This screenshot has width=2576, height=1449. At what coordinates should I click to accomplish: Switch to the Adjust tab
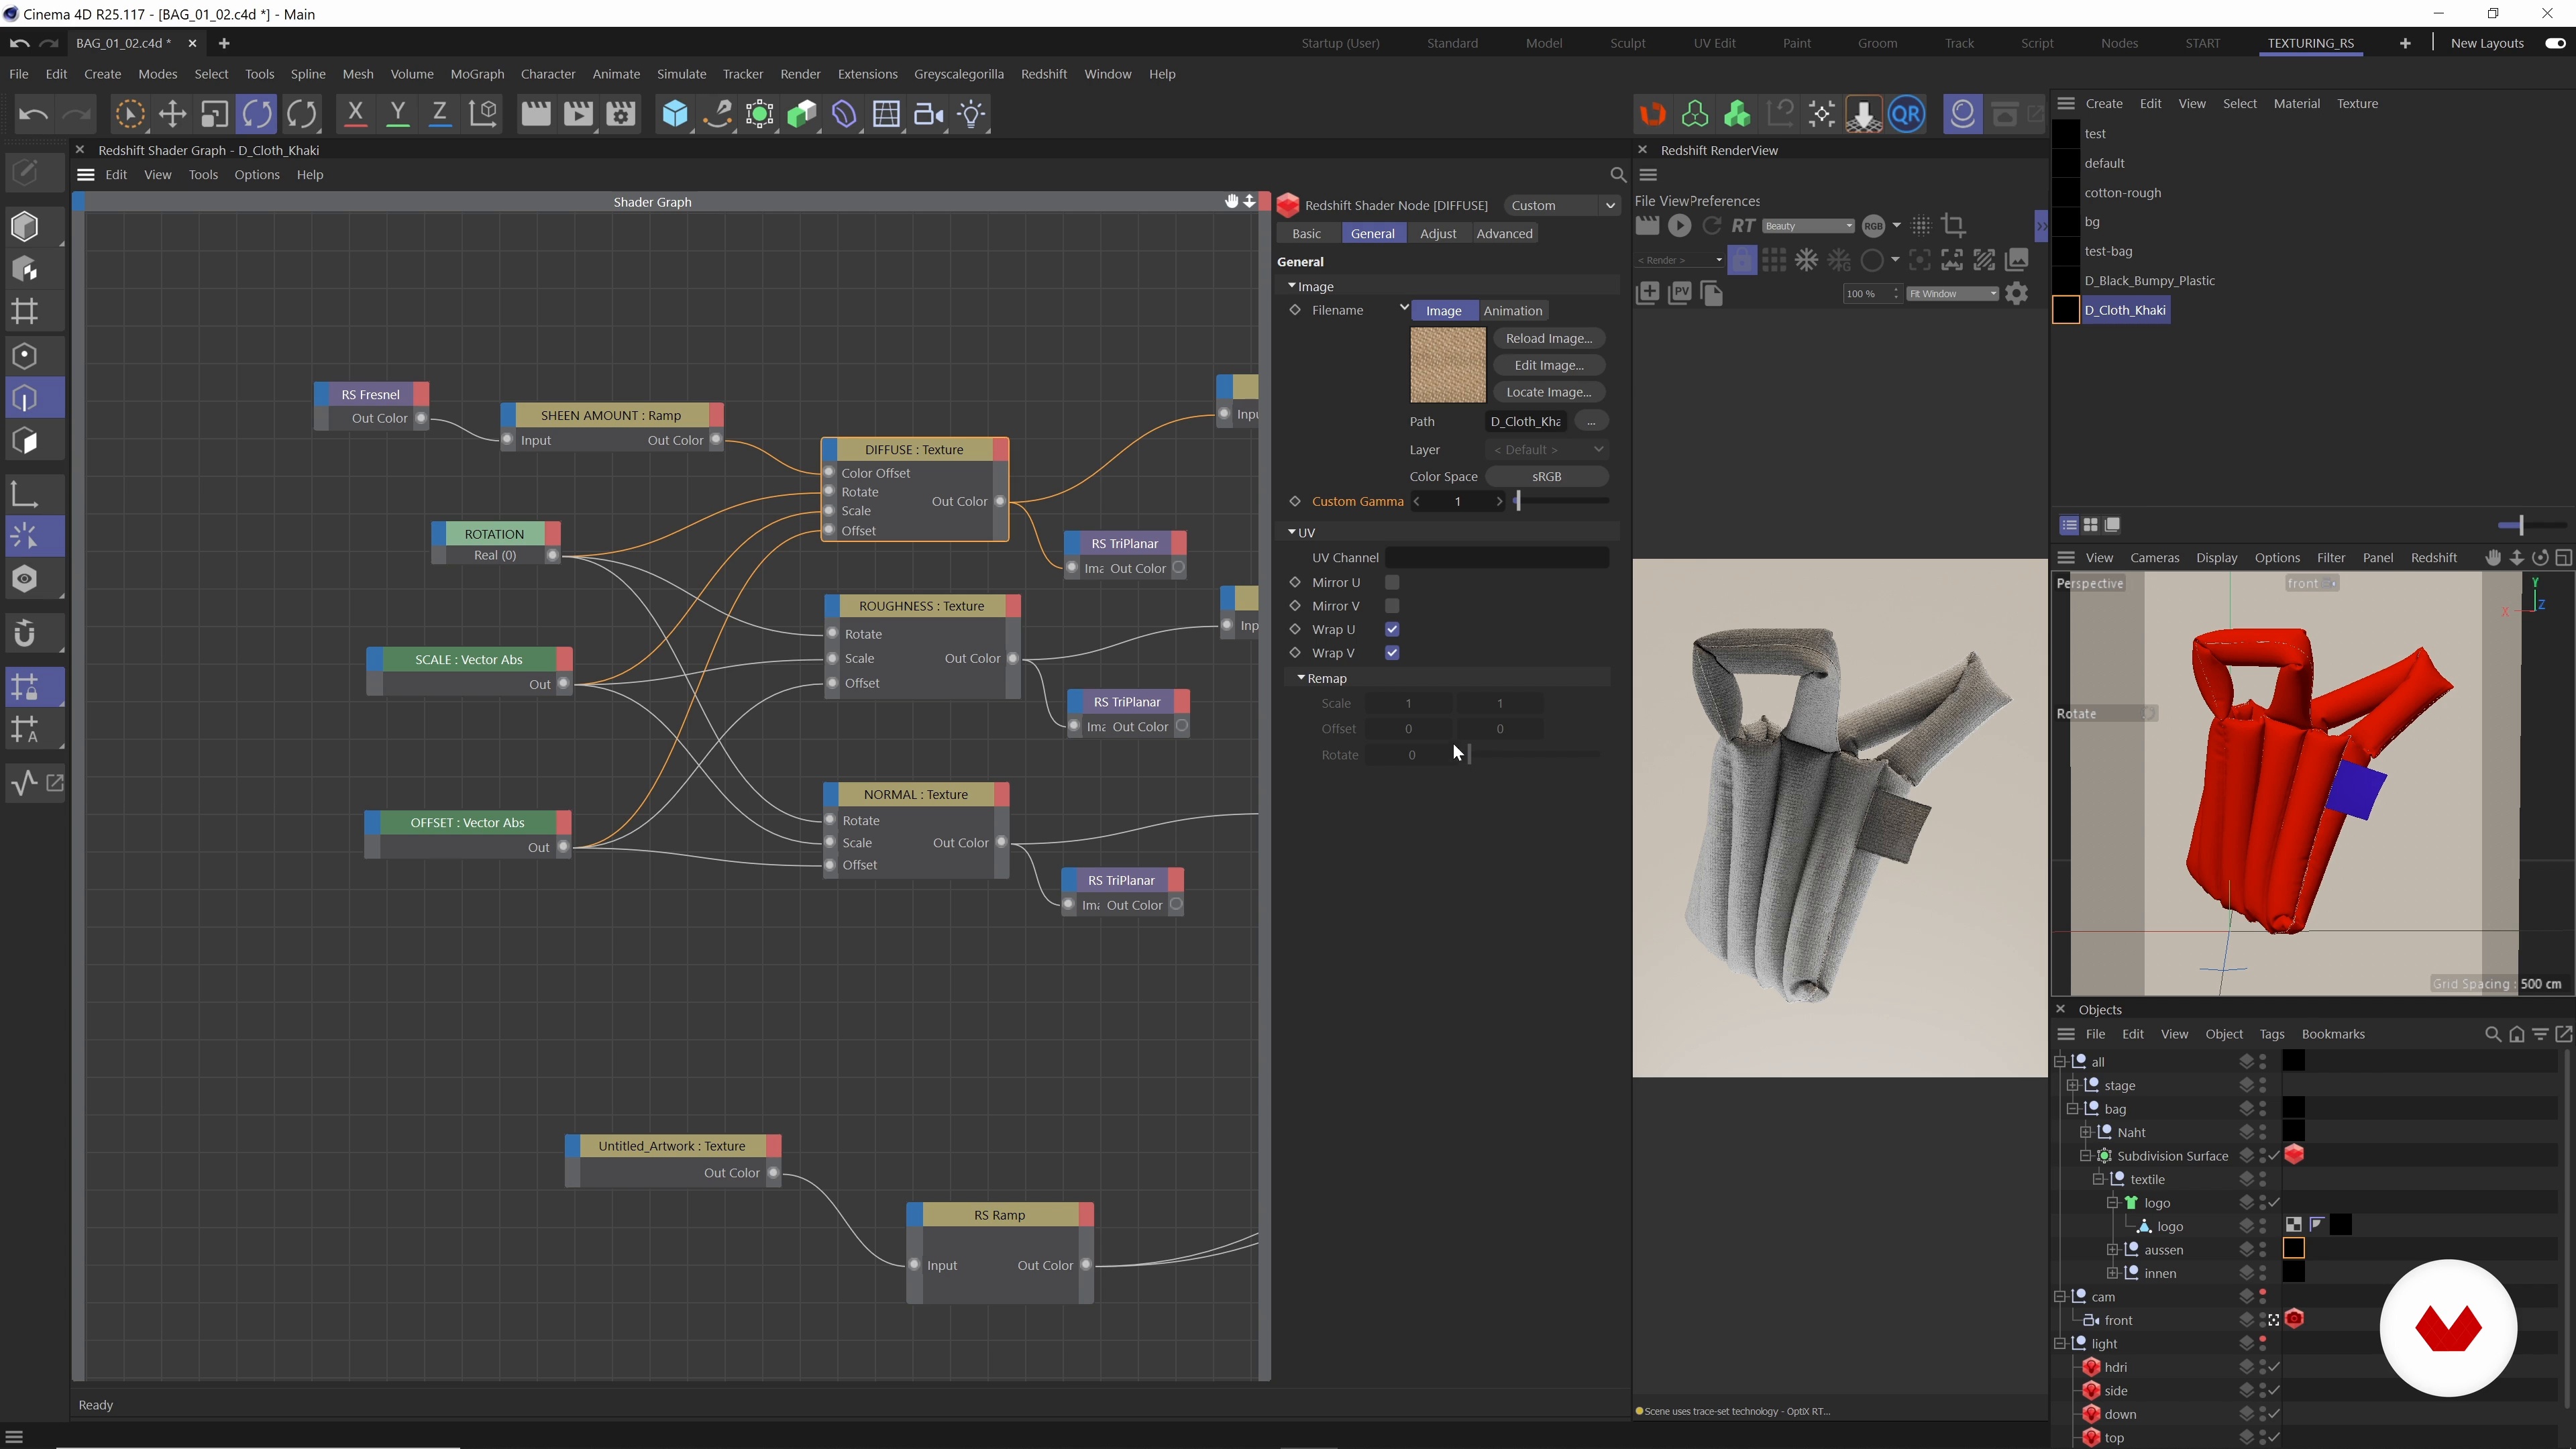pyautogui.click(x=1437, y=233)
